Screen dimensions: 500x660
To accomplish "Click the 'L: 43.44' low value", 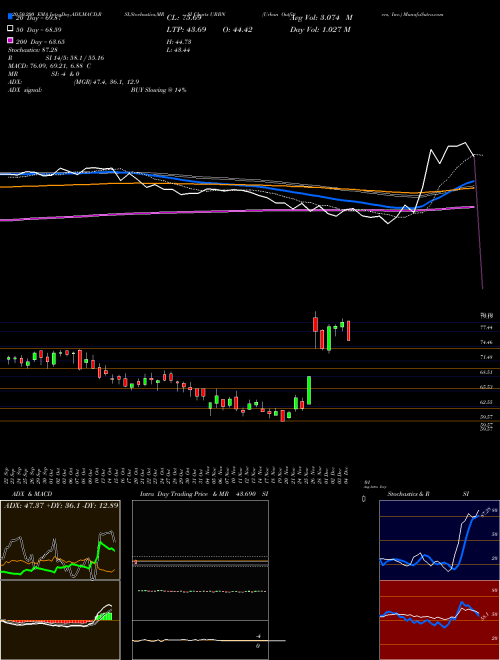I will coord(179,50).
